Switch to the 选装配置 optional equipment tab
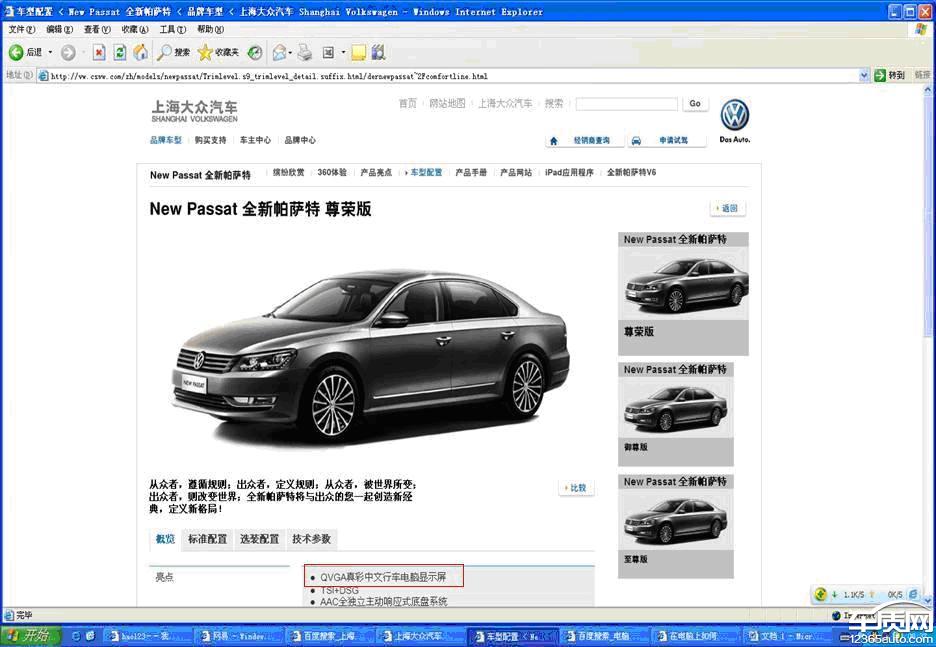This screenshot has height=647, width=936. pos(259,539)
